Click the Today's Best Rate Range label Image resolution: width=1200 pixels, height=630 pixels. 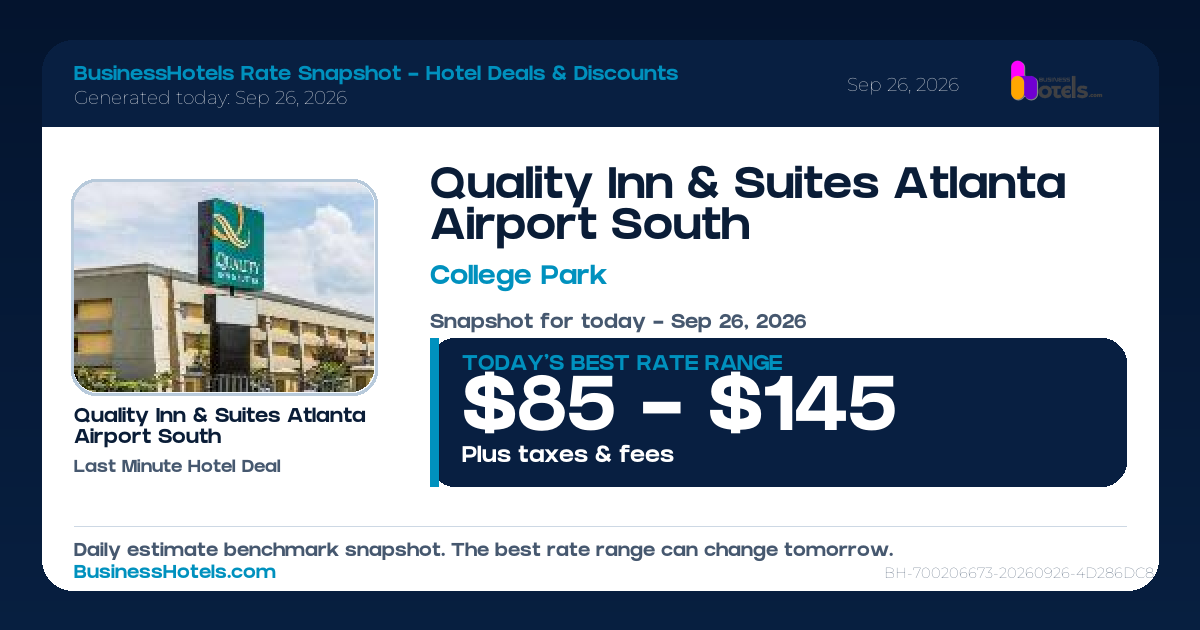622,362
